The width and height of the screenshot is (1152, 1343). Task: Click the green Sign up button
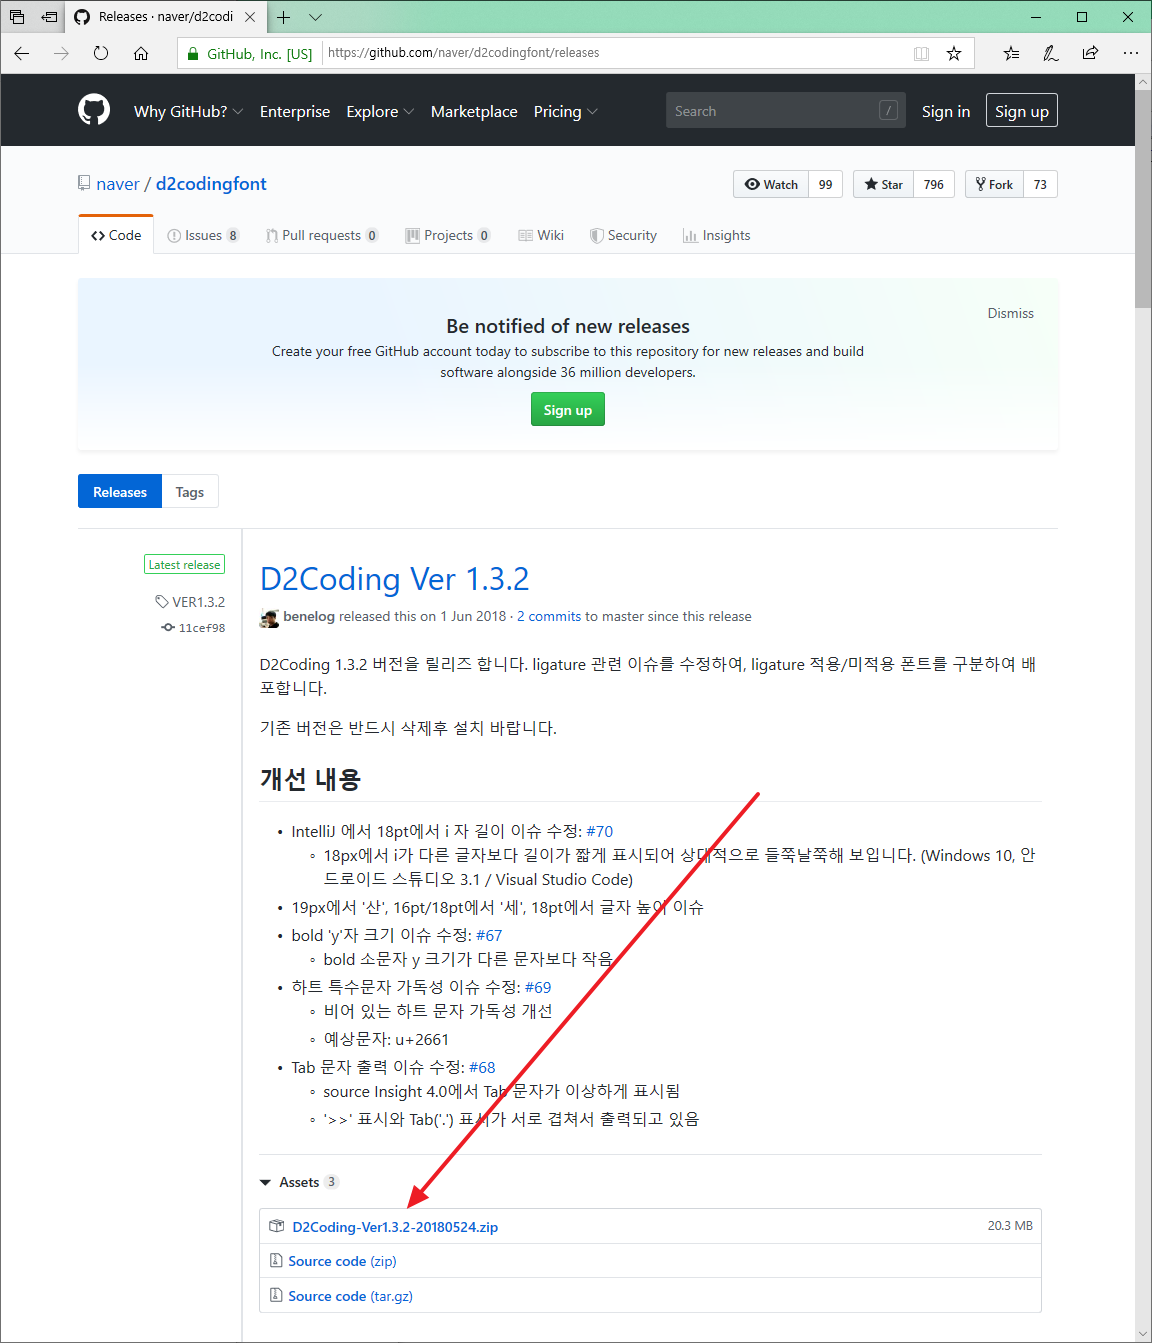tap(568, 410)
